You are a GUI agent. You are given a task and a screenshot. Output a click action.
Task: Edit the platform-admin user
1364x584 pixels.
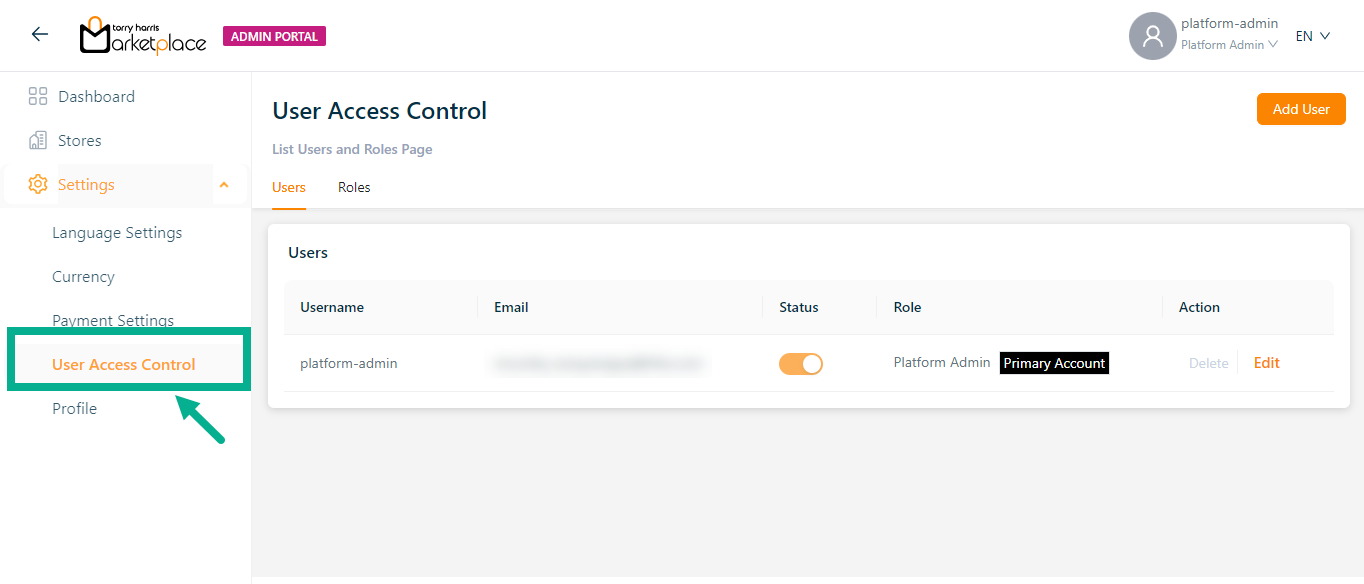pos(1266,363)
